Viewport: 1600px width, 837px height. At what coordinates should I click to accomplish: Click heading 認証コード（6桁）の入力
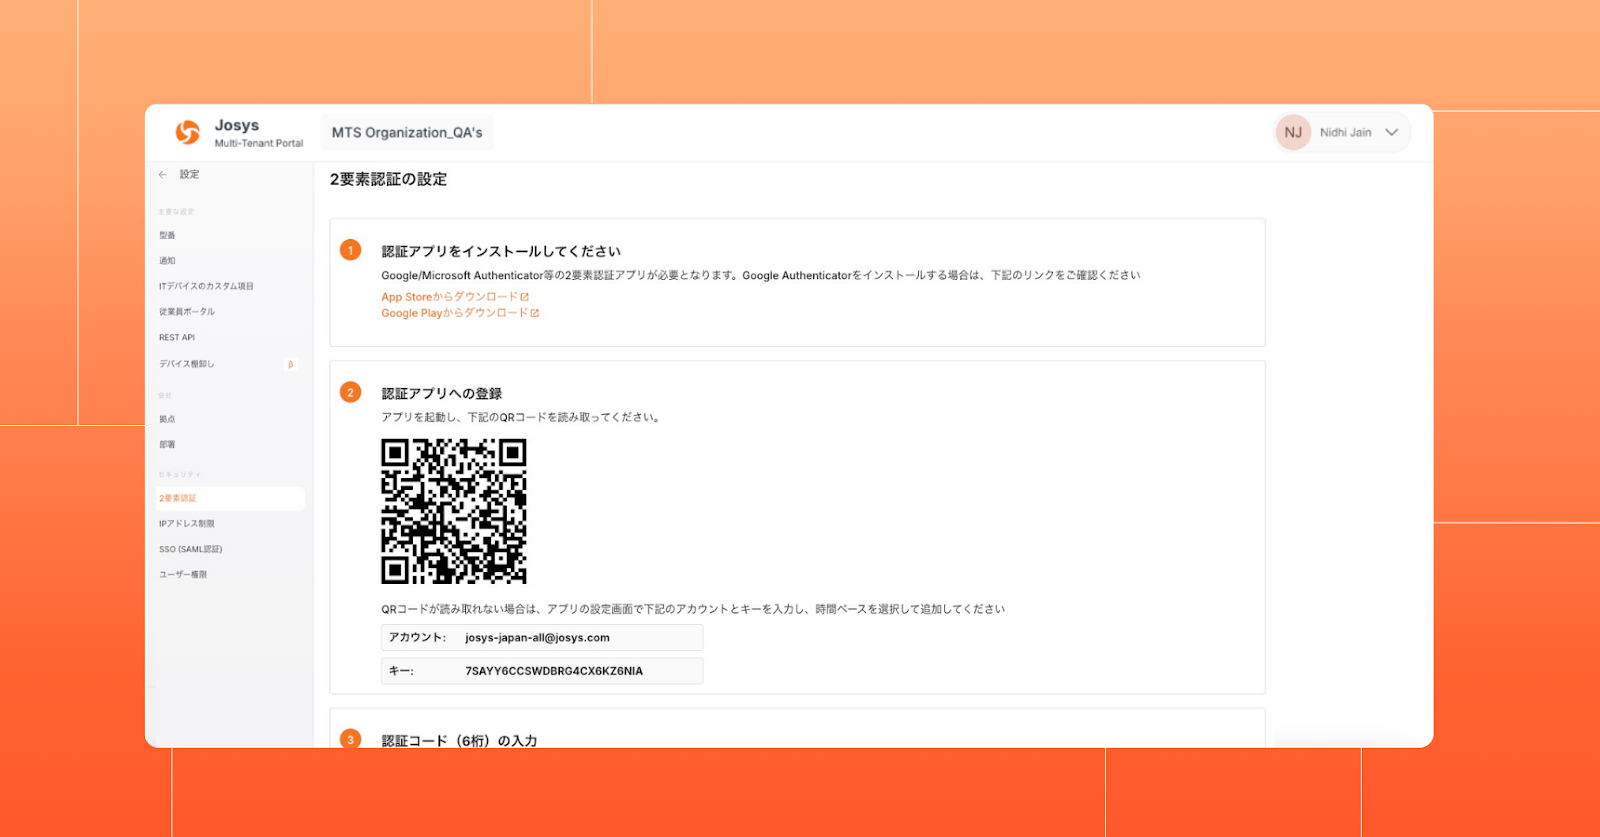point(460,741)
